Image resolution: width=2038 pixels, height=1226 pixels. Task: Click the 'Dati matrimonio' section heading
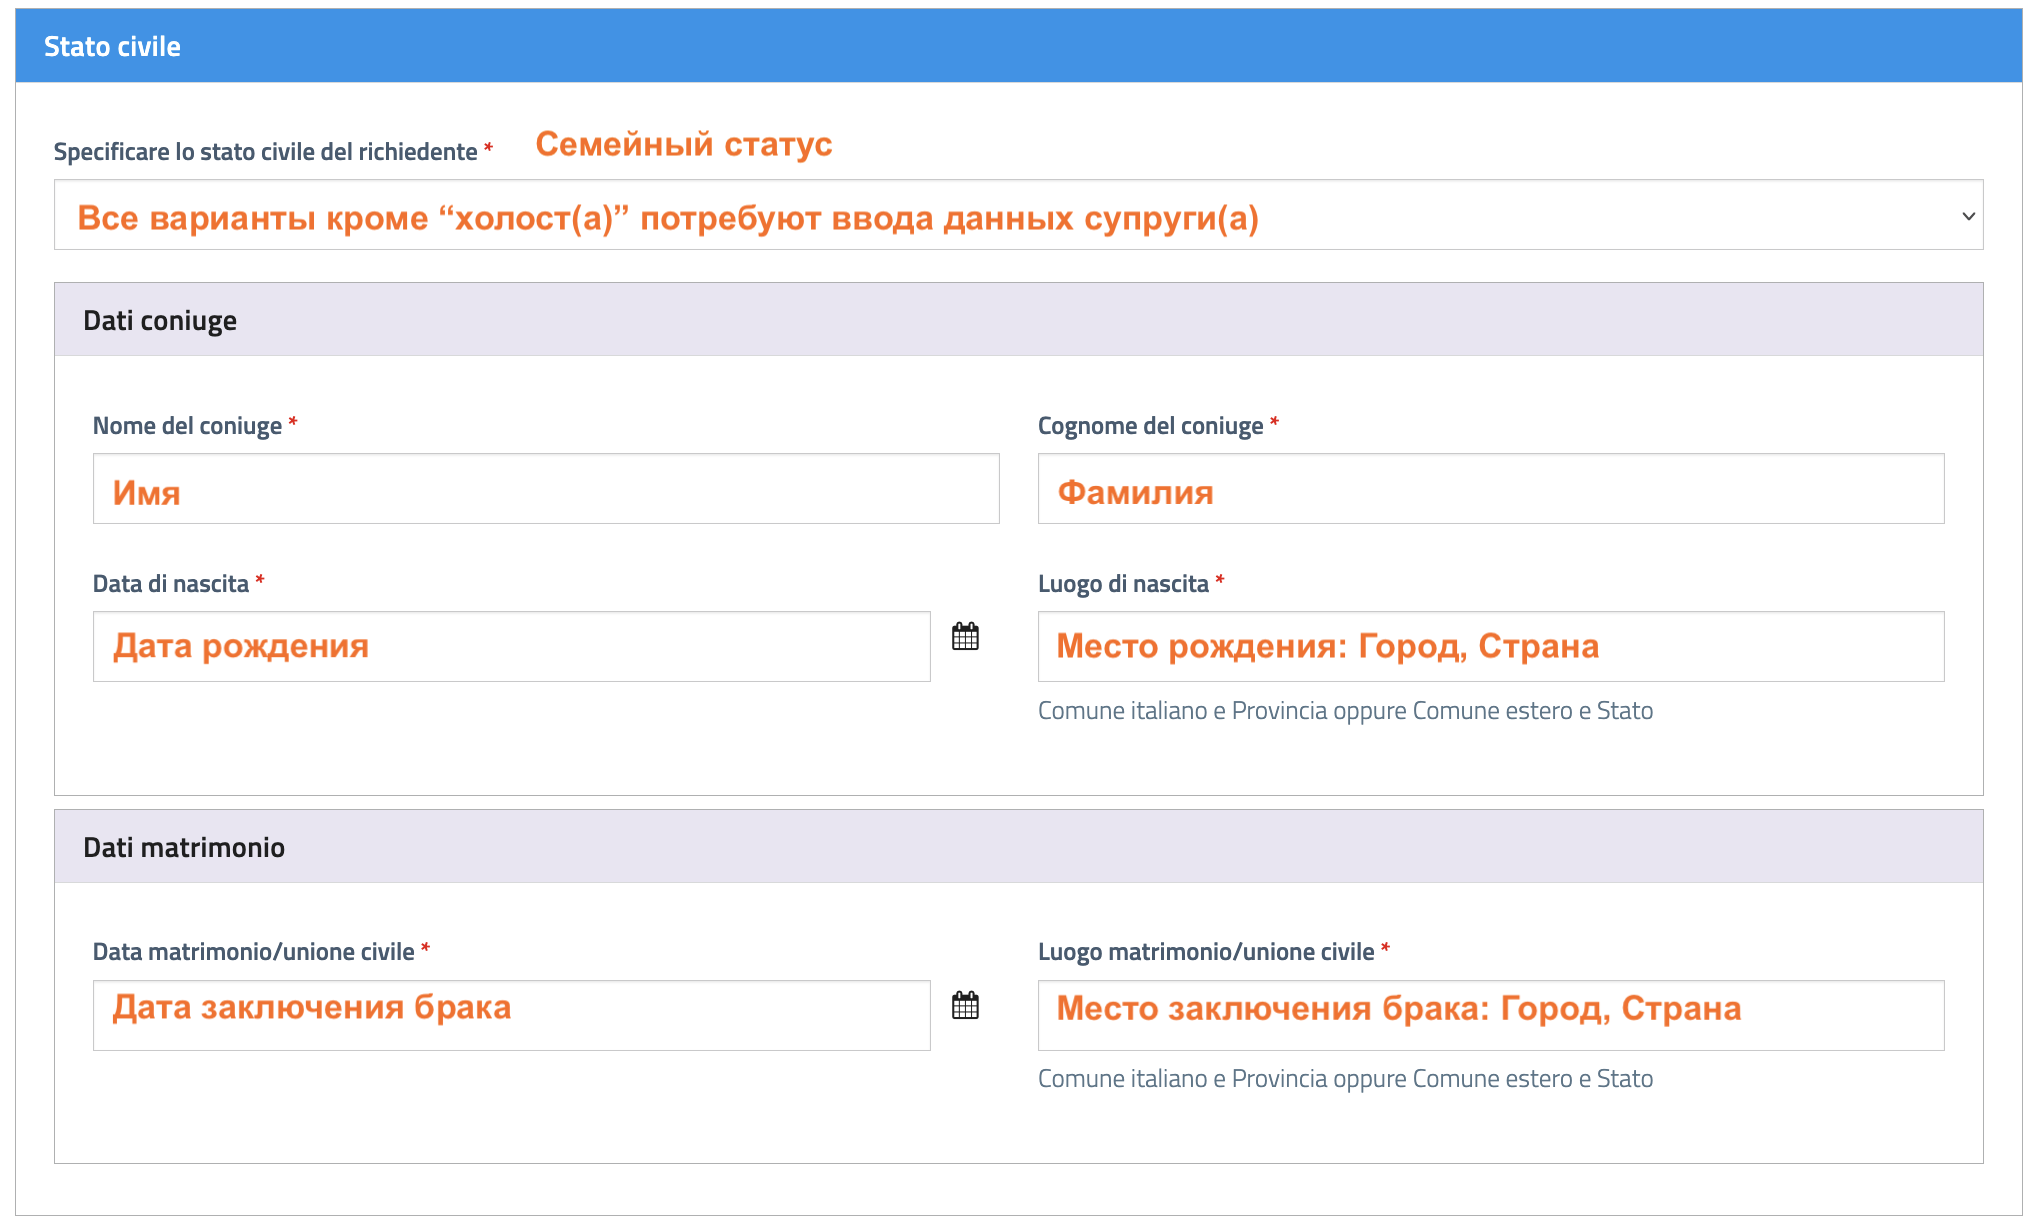tap(184, 847)
